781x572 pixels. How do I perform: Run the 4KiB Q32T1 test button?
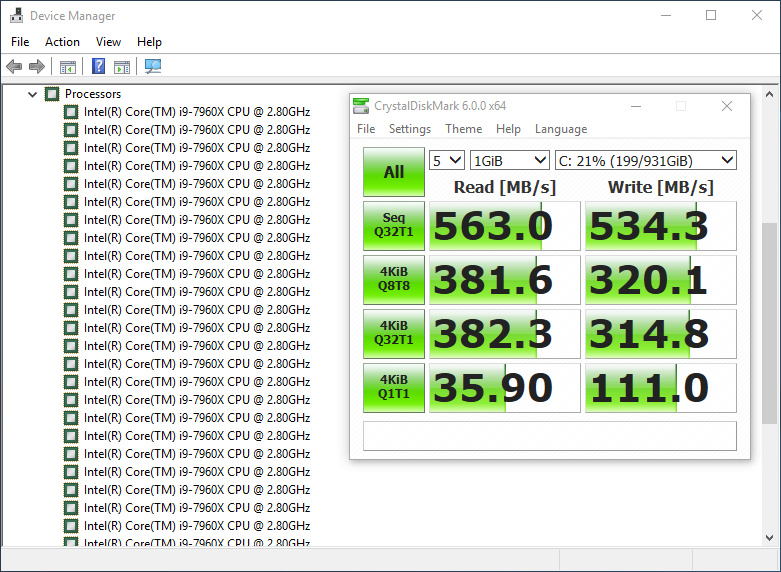click(394, 334)
